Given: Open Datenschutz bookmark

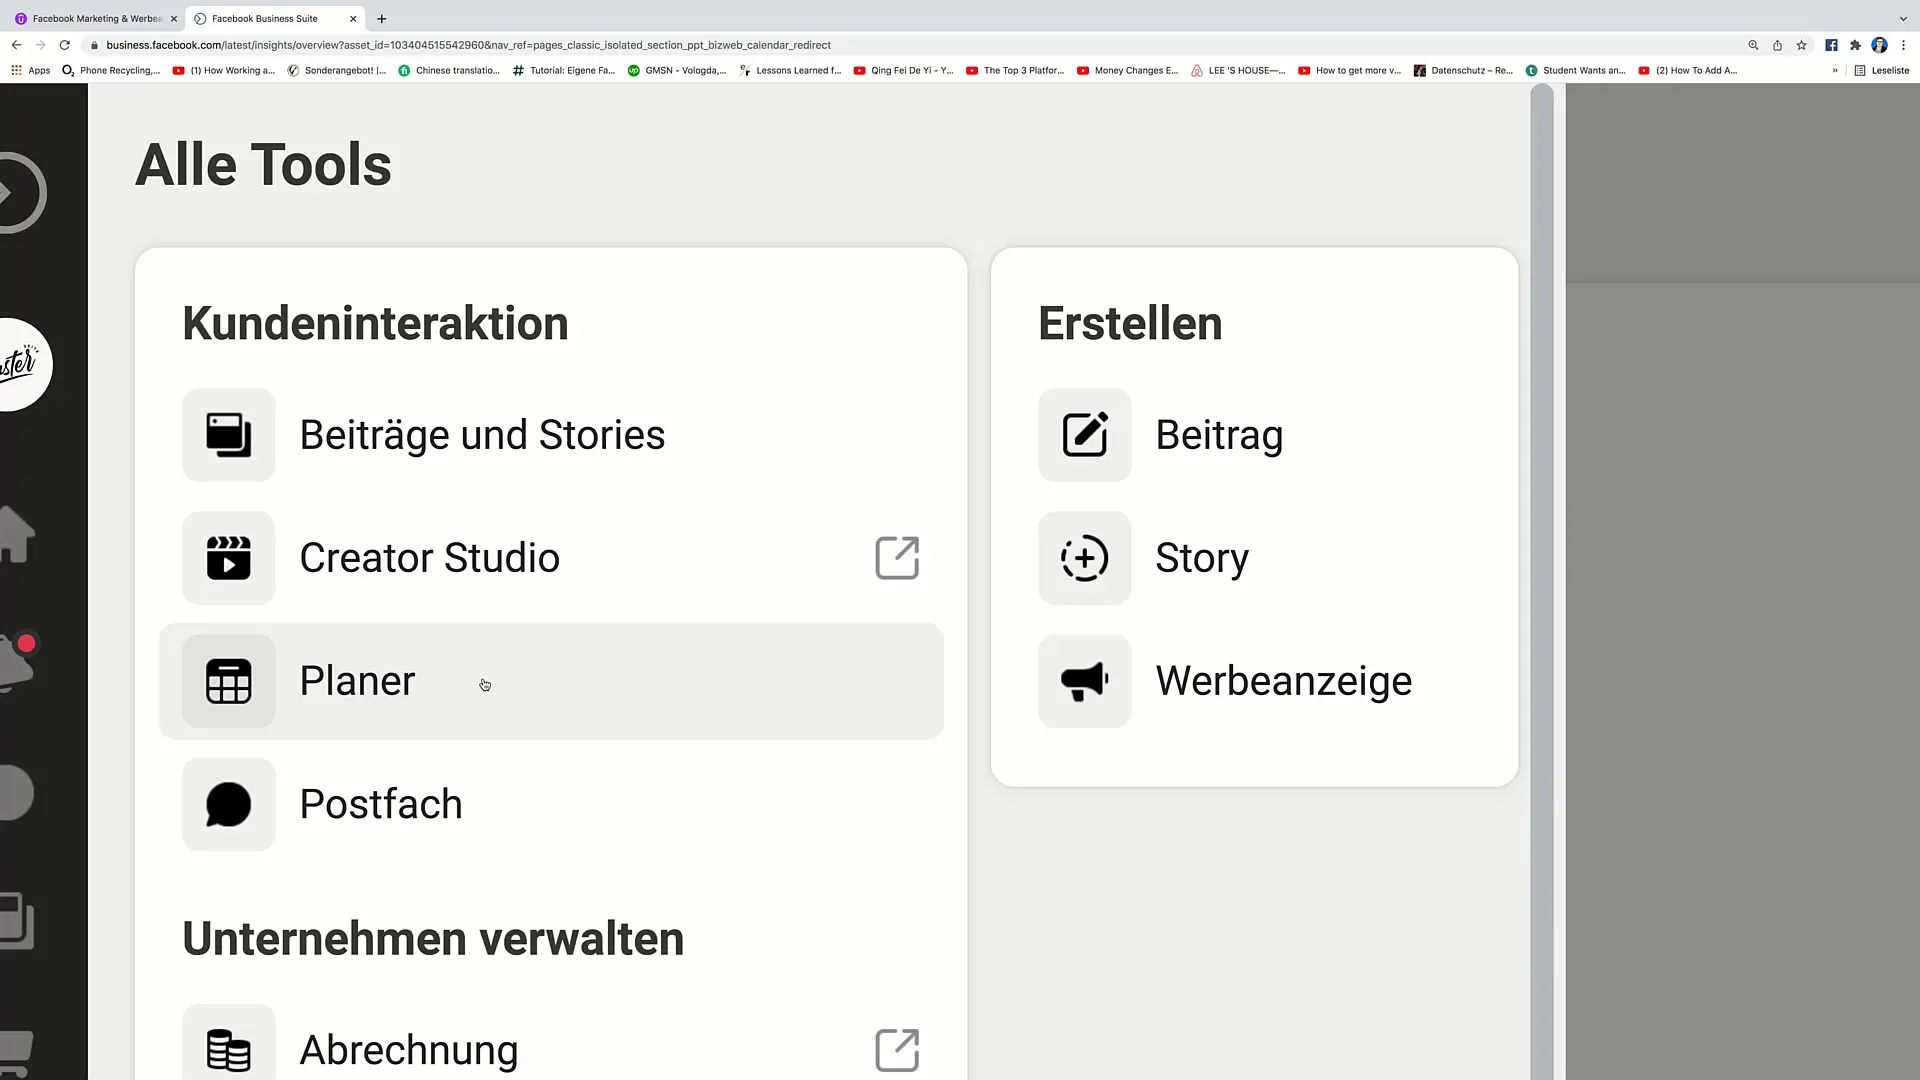Looking at the screenshot, I should 1463,70.
